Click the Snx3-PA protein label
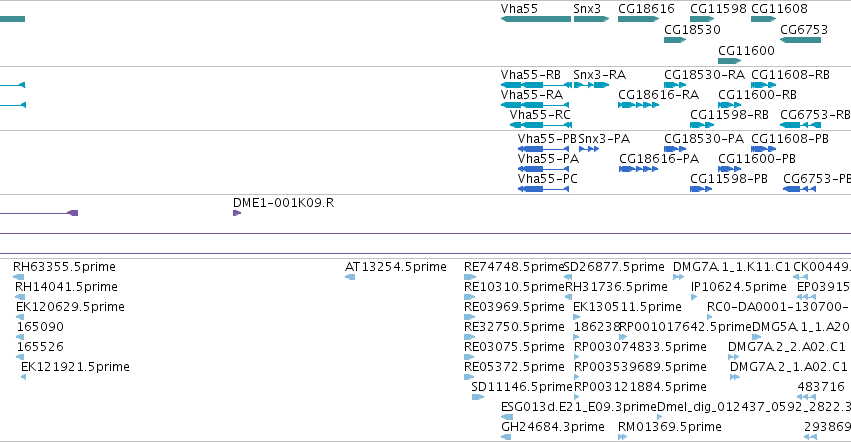Image resolution: width=851 pixels, height=442 pixels. pyautogui.click(x=604, y=138)
